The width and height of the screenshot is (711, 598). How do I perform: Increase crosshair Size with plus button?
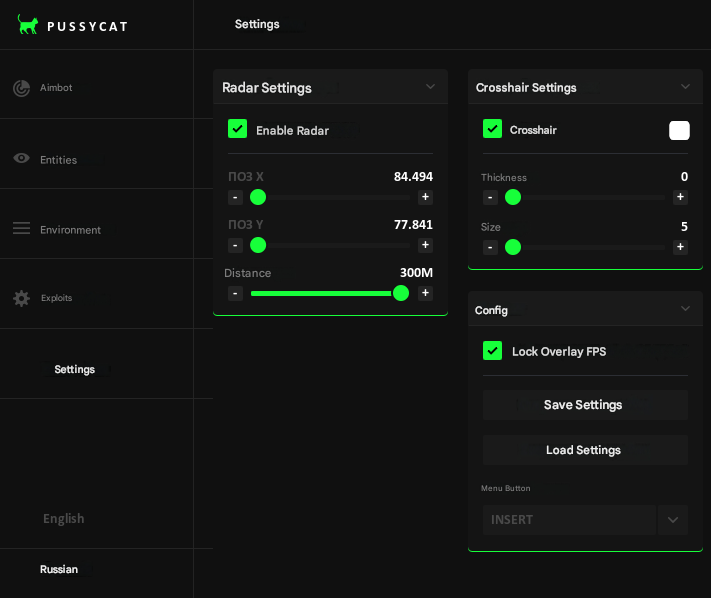(x=680, y=247)
